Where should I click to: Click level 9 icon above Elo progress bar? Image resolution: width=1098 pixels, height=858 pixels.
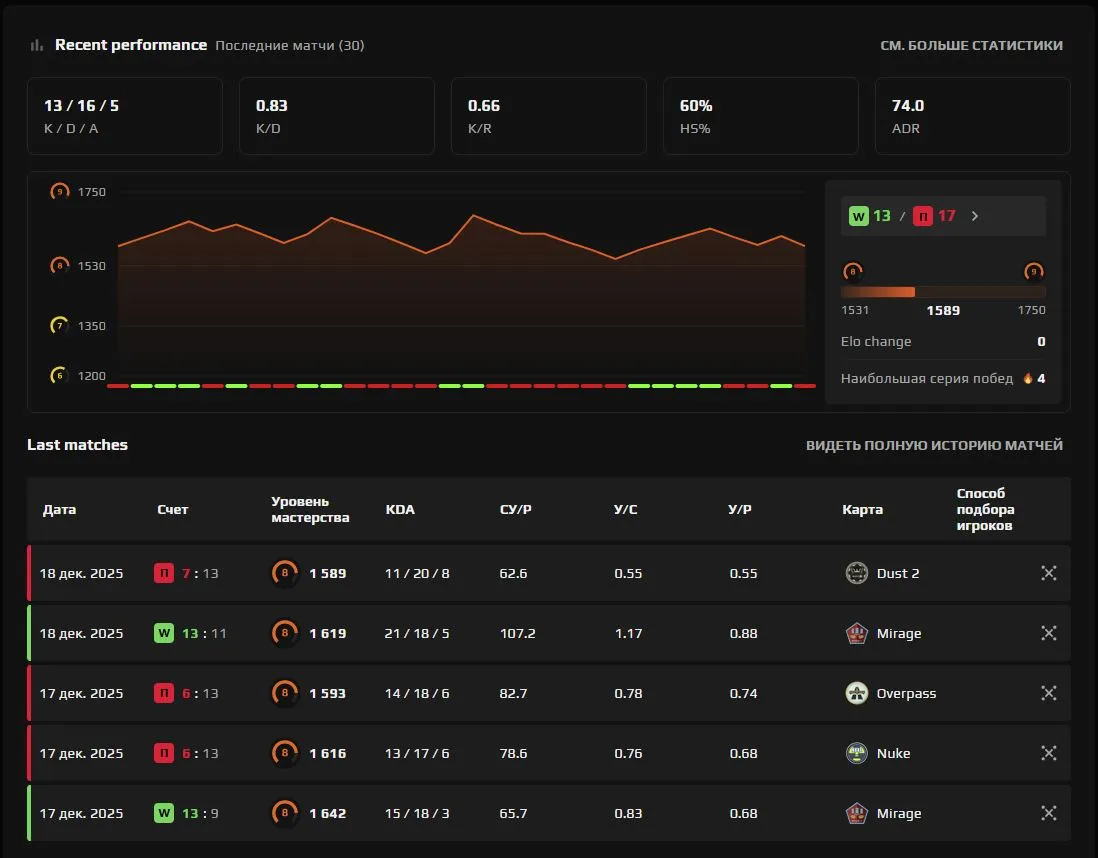[1034, 271]
